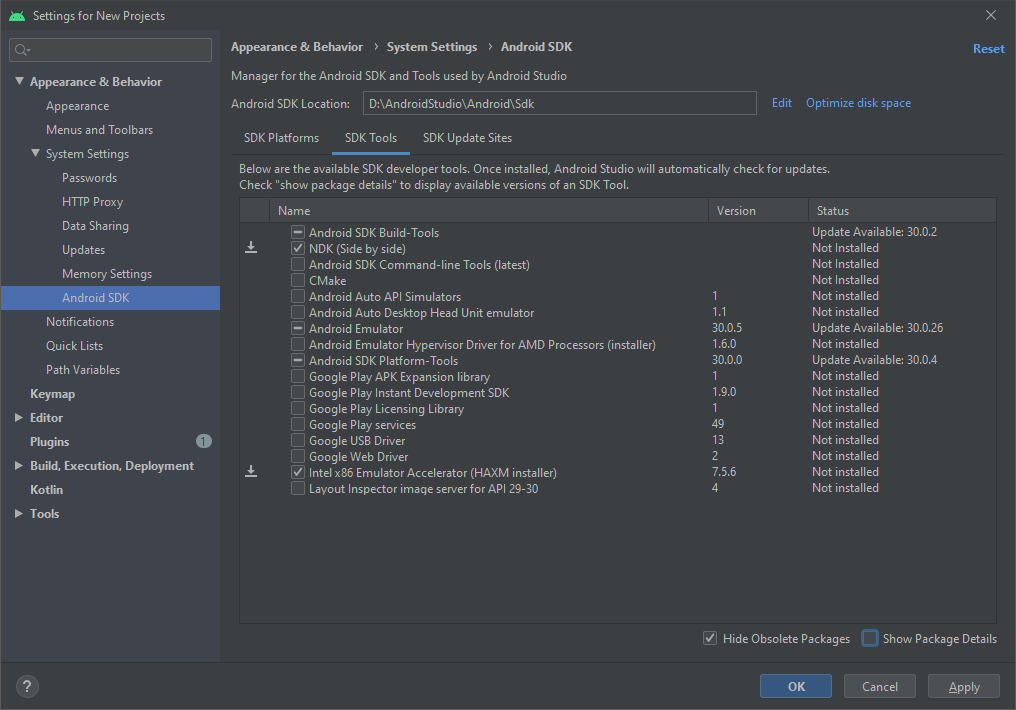Tick the Google USB Driver checkbox
1016x710 pixels.
point(298,440)
